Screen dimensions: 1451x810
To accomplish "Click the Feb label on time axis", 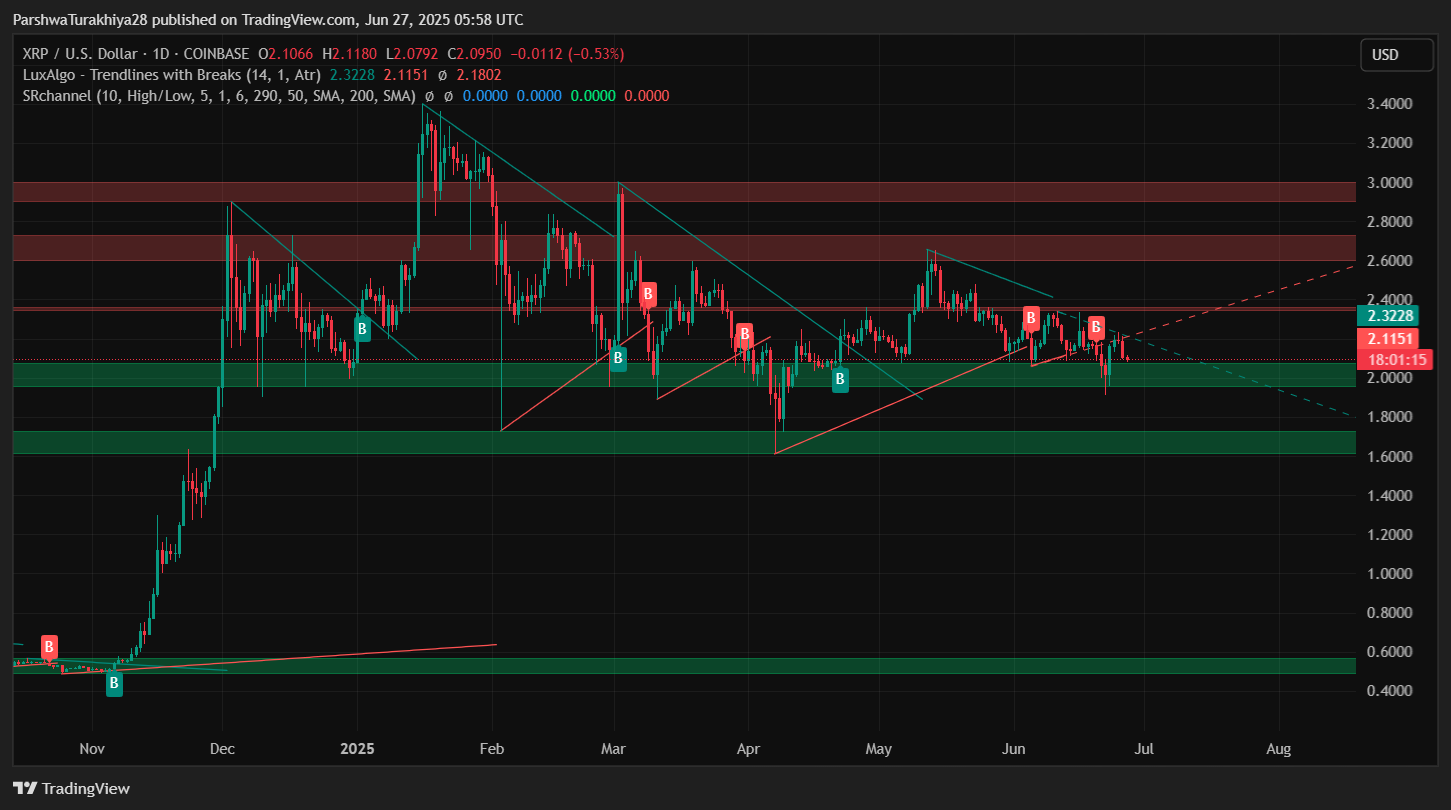I will tap(490, 748).
